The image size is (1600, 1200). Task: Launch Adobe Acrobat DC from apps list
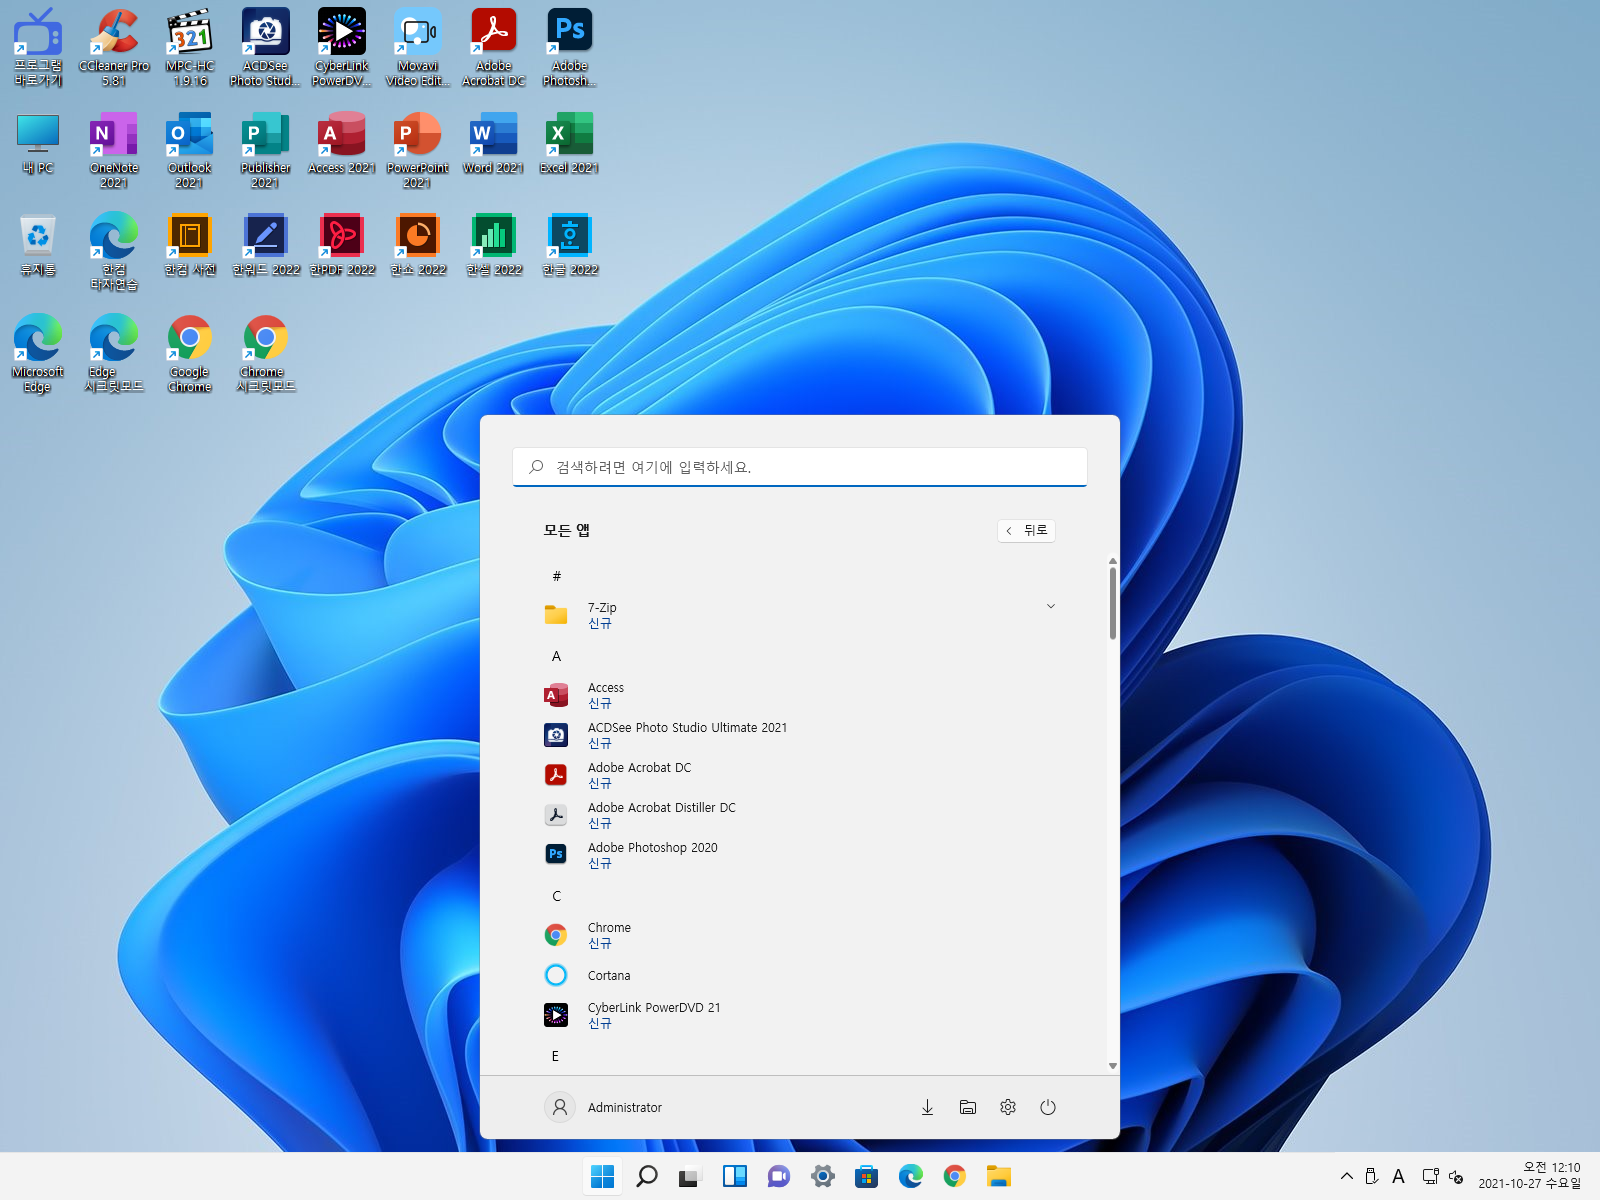[x=800, y=775]
